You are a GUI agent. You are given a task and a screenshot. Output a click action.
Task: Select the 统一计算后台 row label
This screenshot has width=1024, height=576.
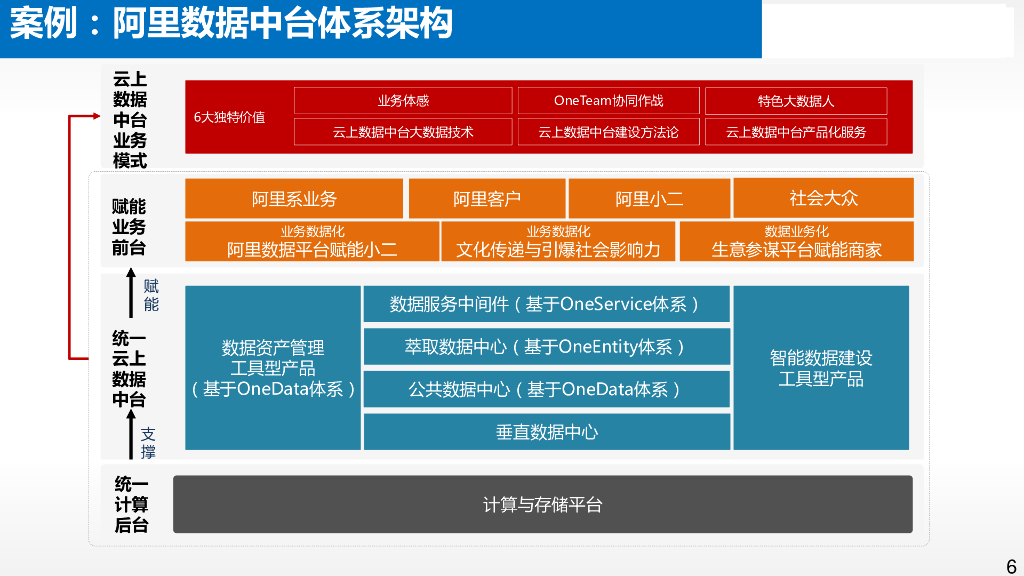(131, 504)
